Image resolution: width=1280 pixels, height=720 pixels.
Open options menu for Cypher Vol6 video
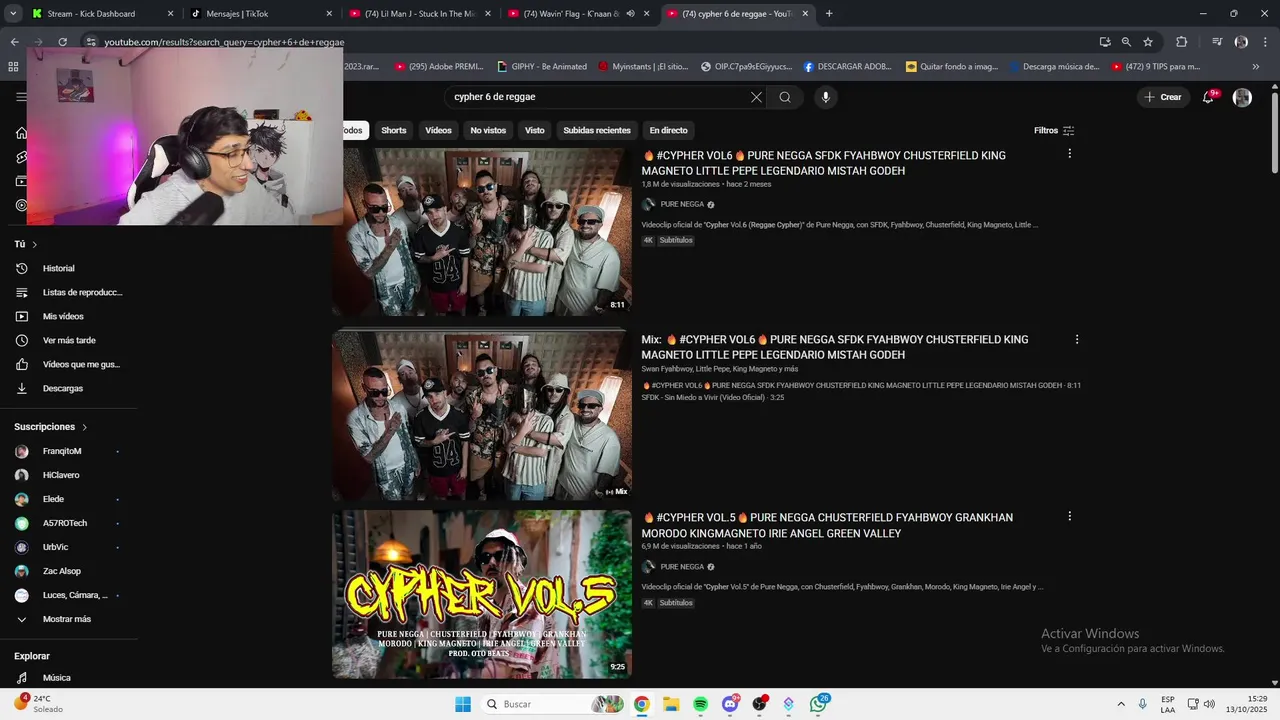click(1069, 154)
